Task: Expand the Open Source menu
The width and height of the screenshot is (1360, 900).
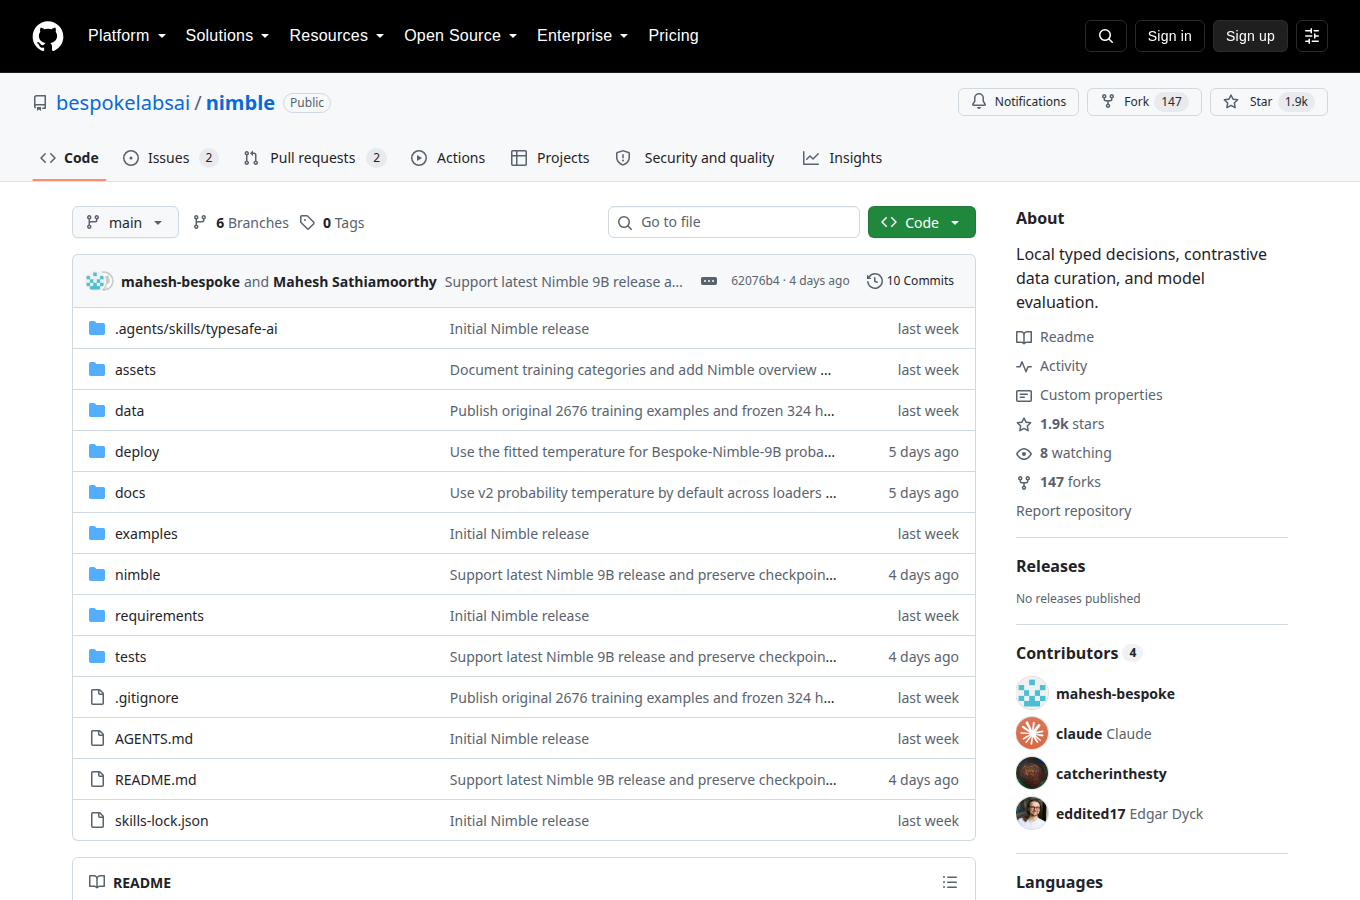Action: (461, 36)
